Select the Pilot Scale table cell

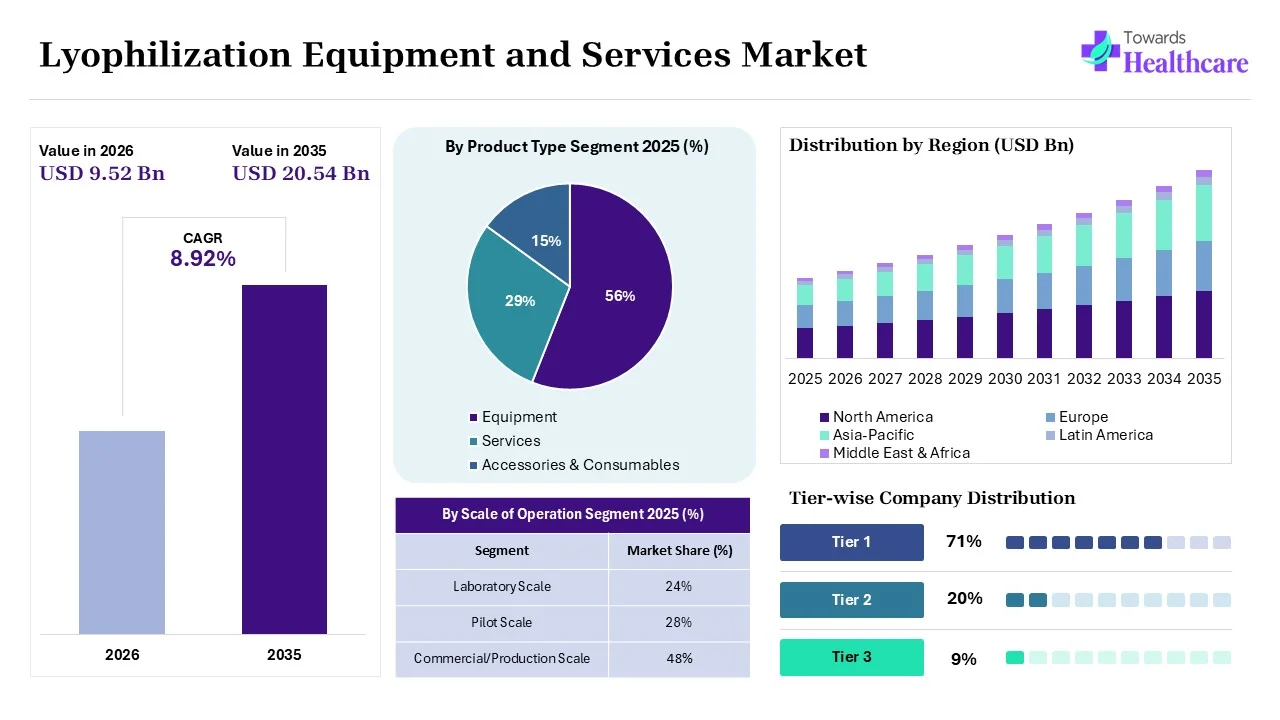coord(502,623)
